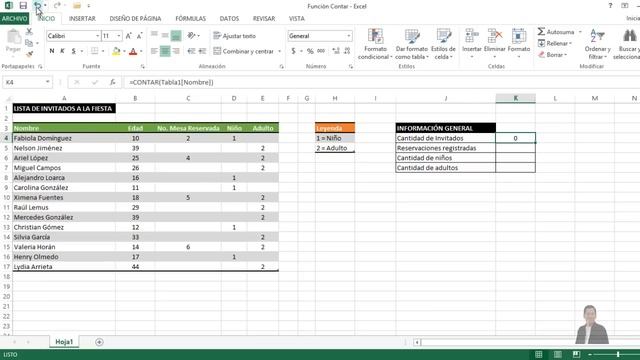Click the Save icon in quick access toolbar
This screenshot has width=640, height=360.
(23, 6)
